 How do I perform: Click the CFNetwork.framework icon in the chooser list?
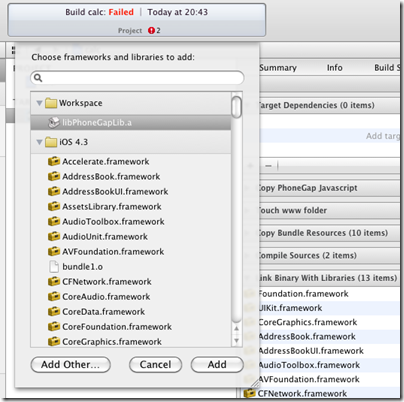54,282
